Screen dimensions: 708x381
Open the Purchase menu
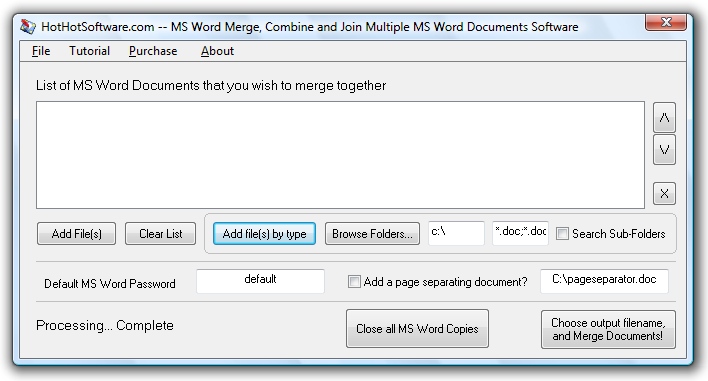point(153,51)
